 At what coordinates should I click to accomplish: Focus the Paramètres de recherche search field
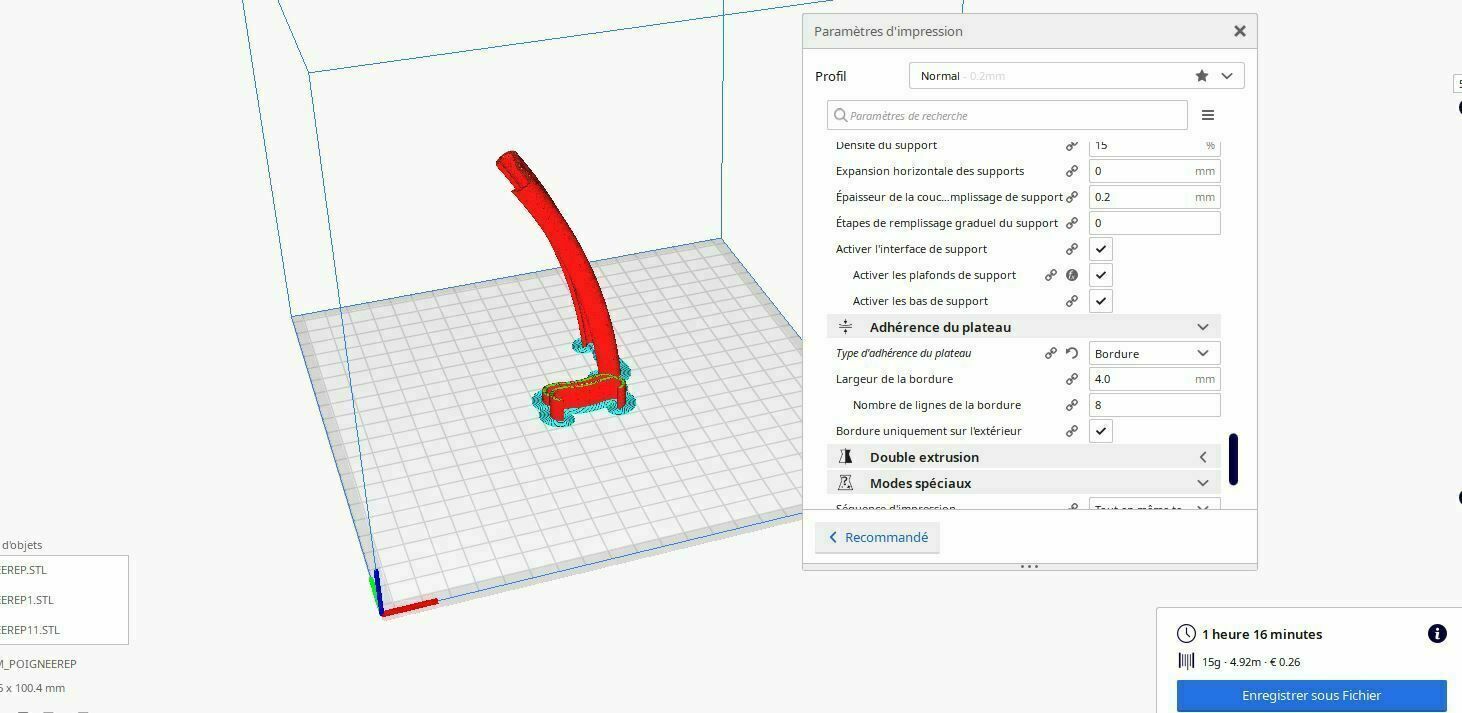click(x=1007, y=115)
